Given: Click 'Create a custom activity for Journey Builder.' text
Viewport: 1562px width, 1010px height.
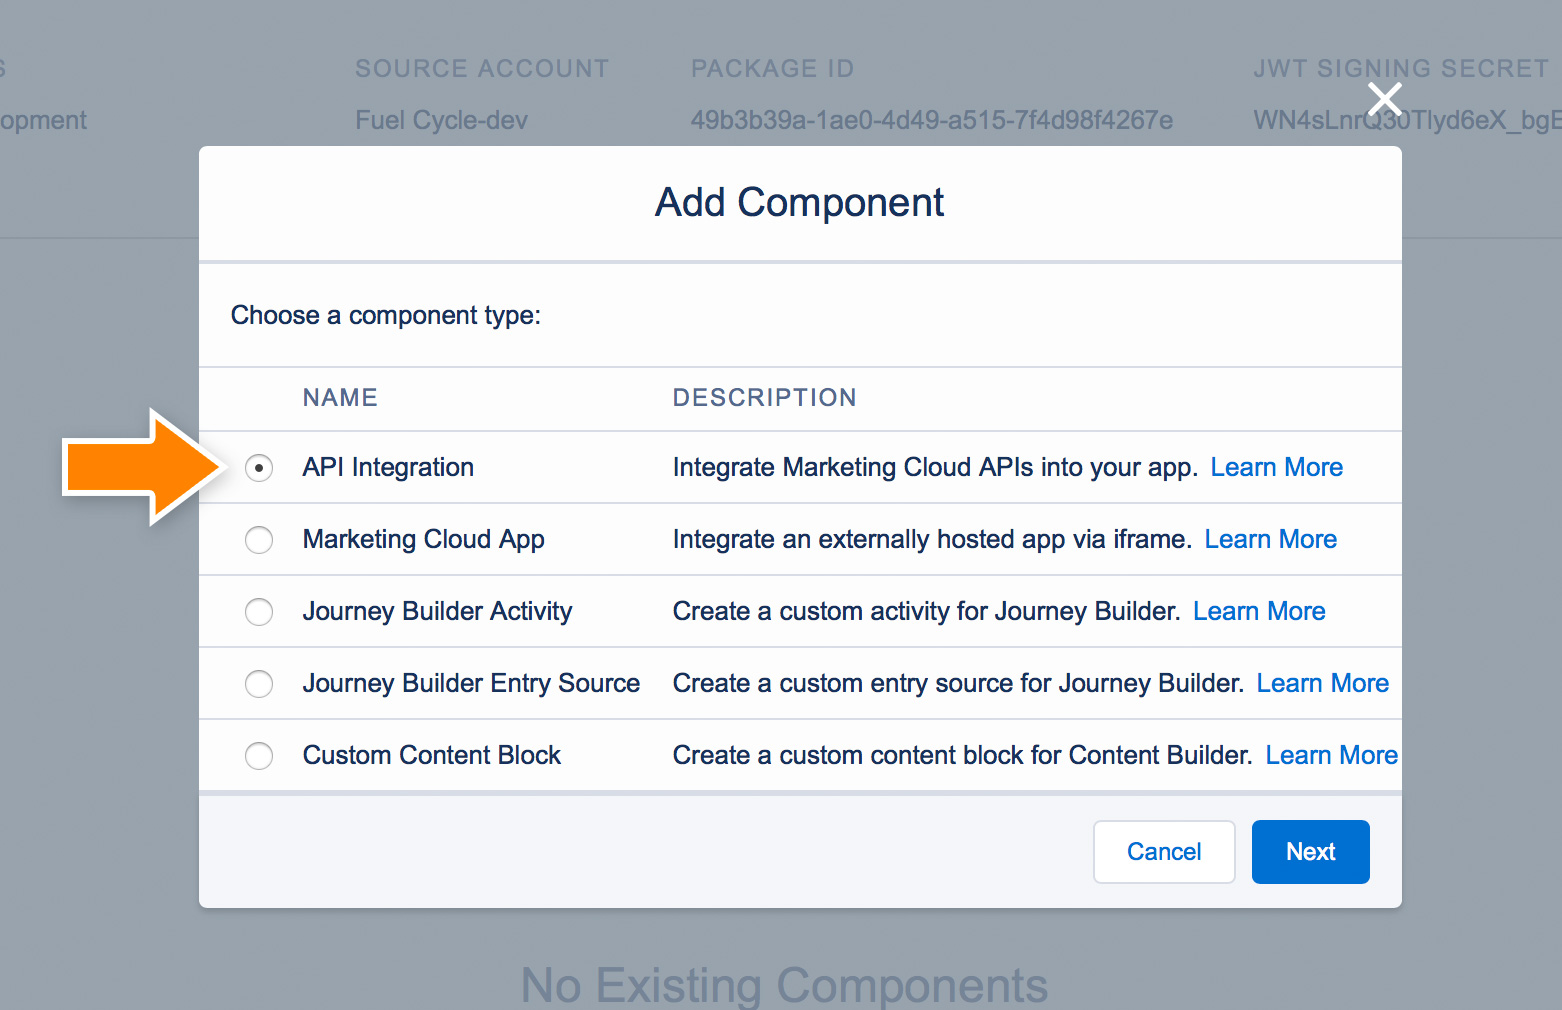Looking at the screenshot, I should pos(927,611).
